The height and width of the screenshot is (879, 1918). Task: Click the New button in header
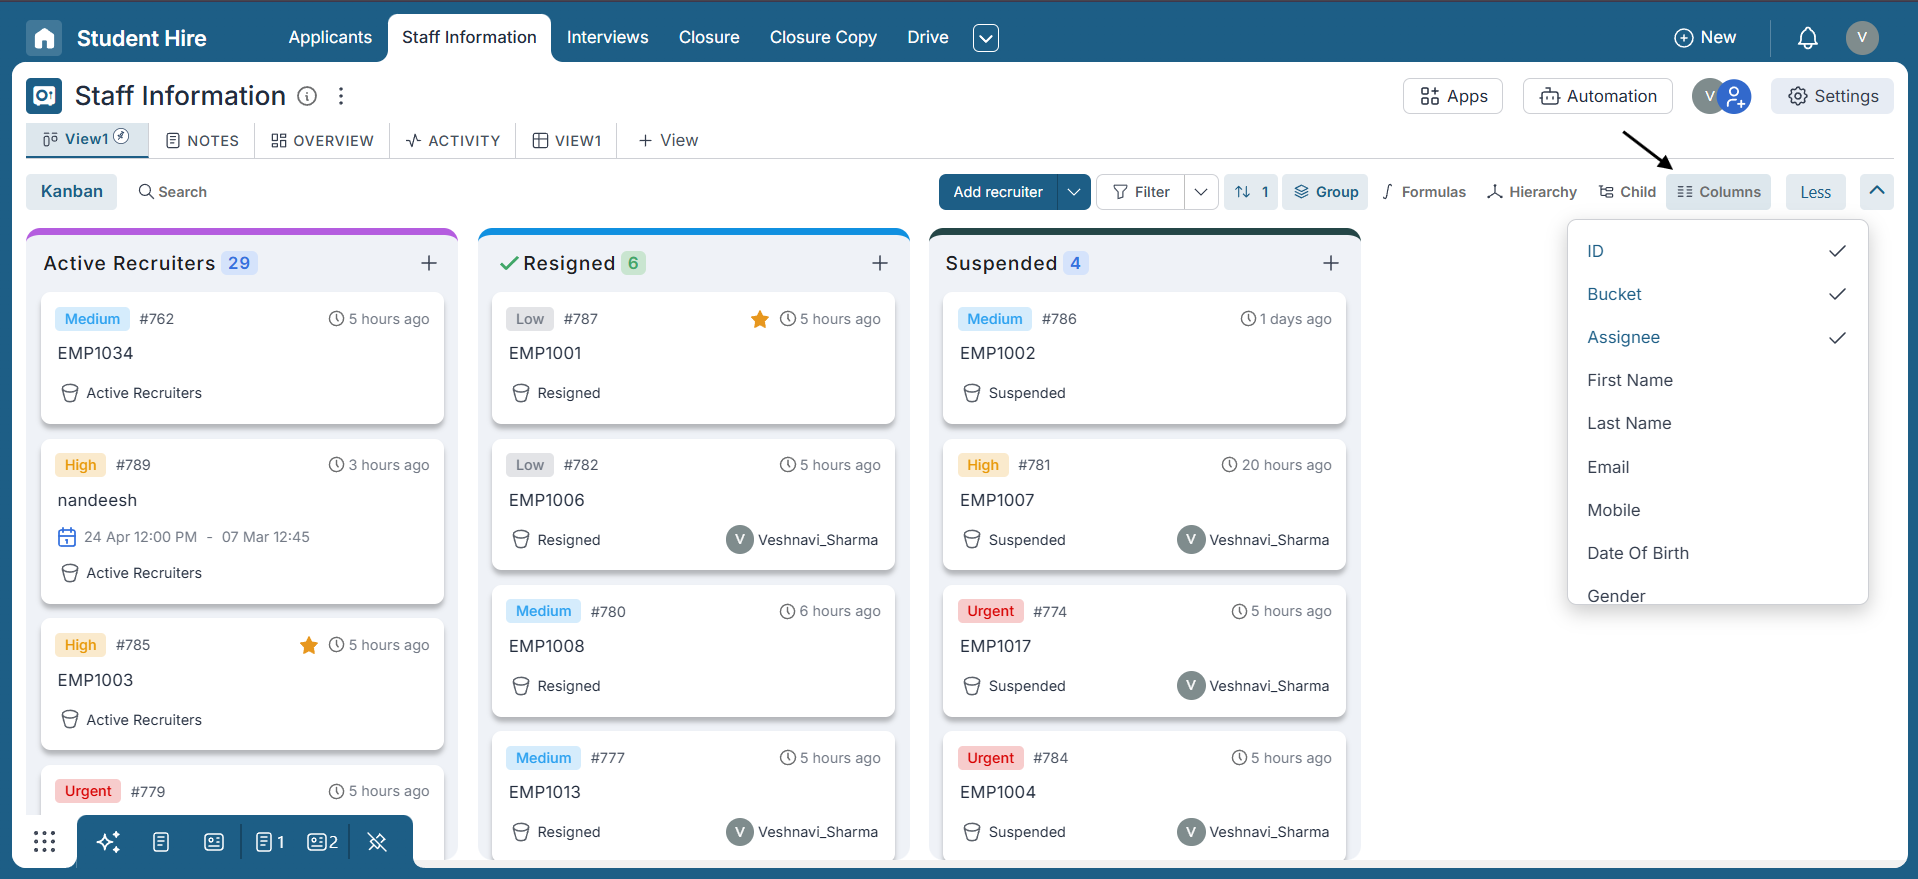[1705, 37]
